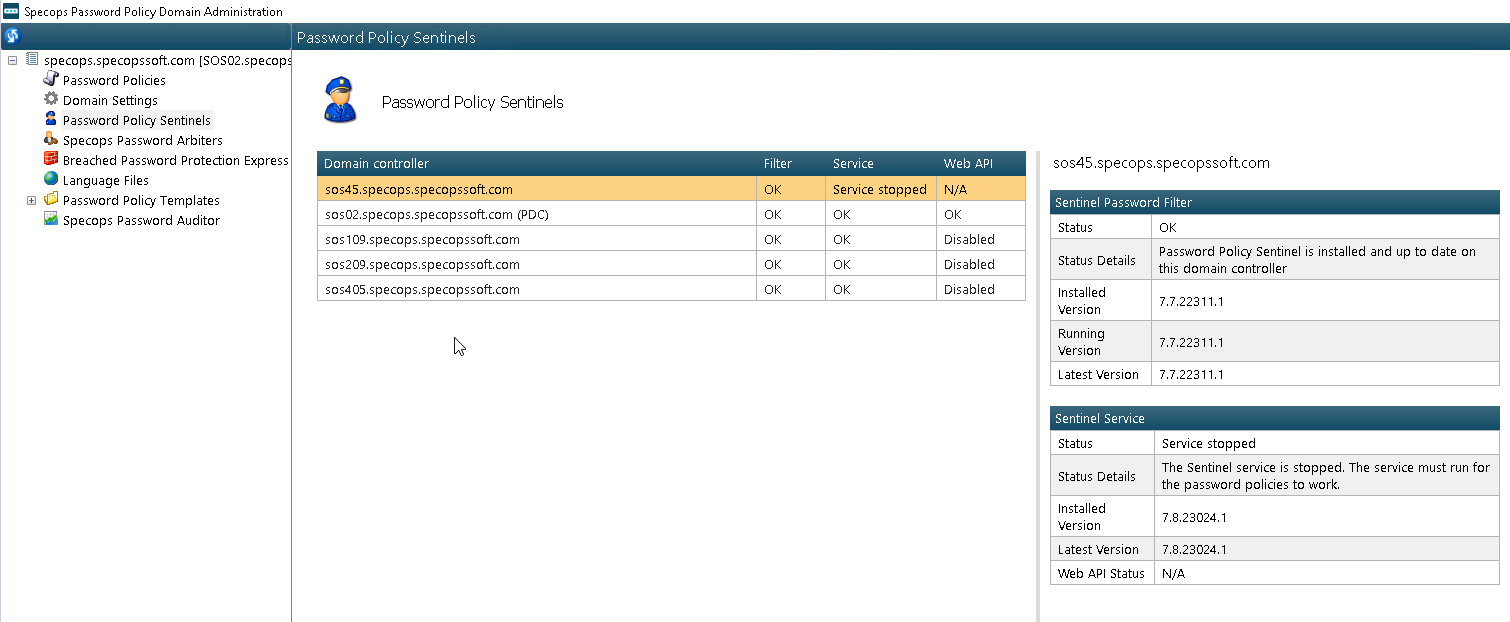Click the 'Sentinel service is stopped' status details text
Image resolution: width=1510 pixels, height=622 pixels.
coord(1325,476)
